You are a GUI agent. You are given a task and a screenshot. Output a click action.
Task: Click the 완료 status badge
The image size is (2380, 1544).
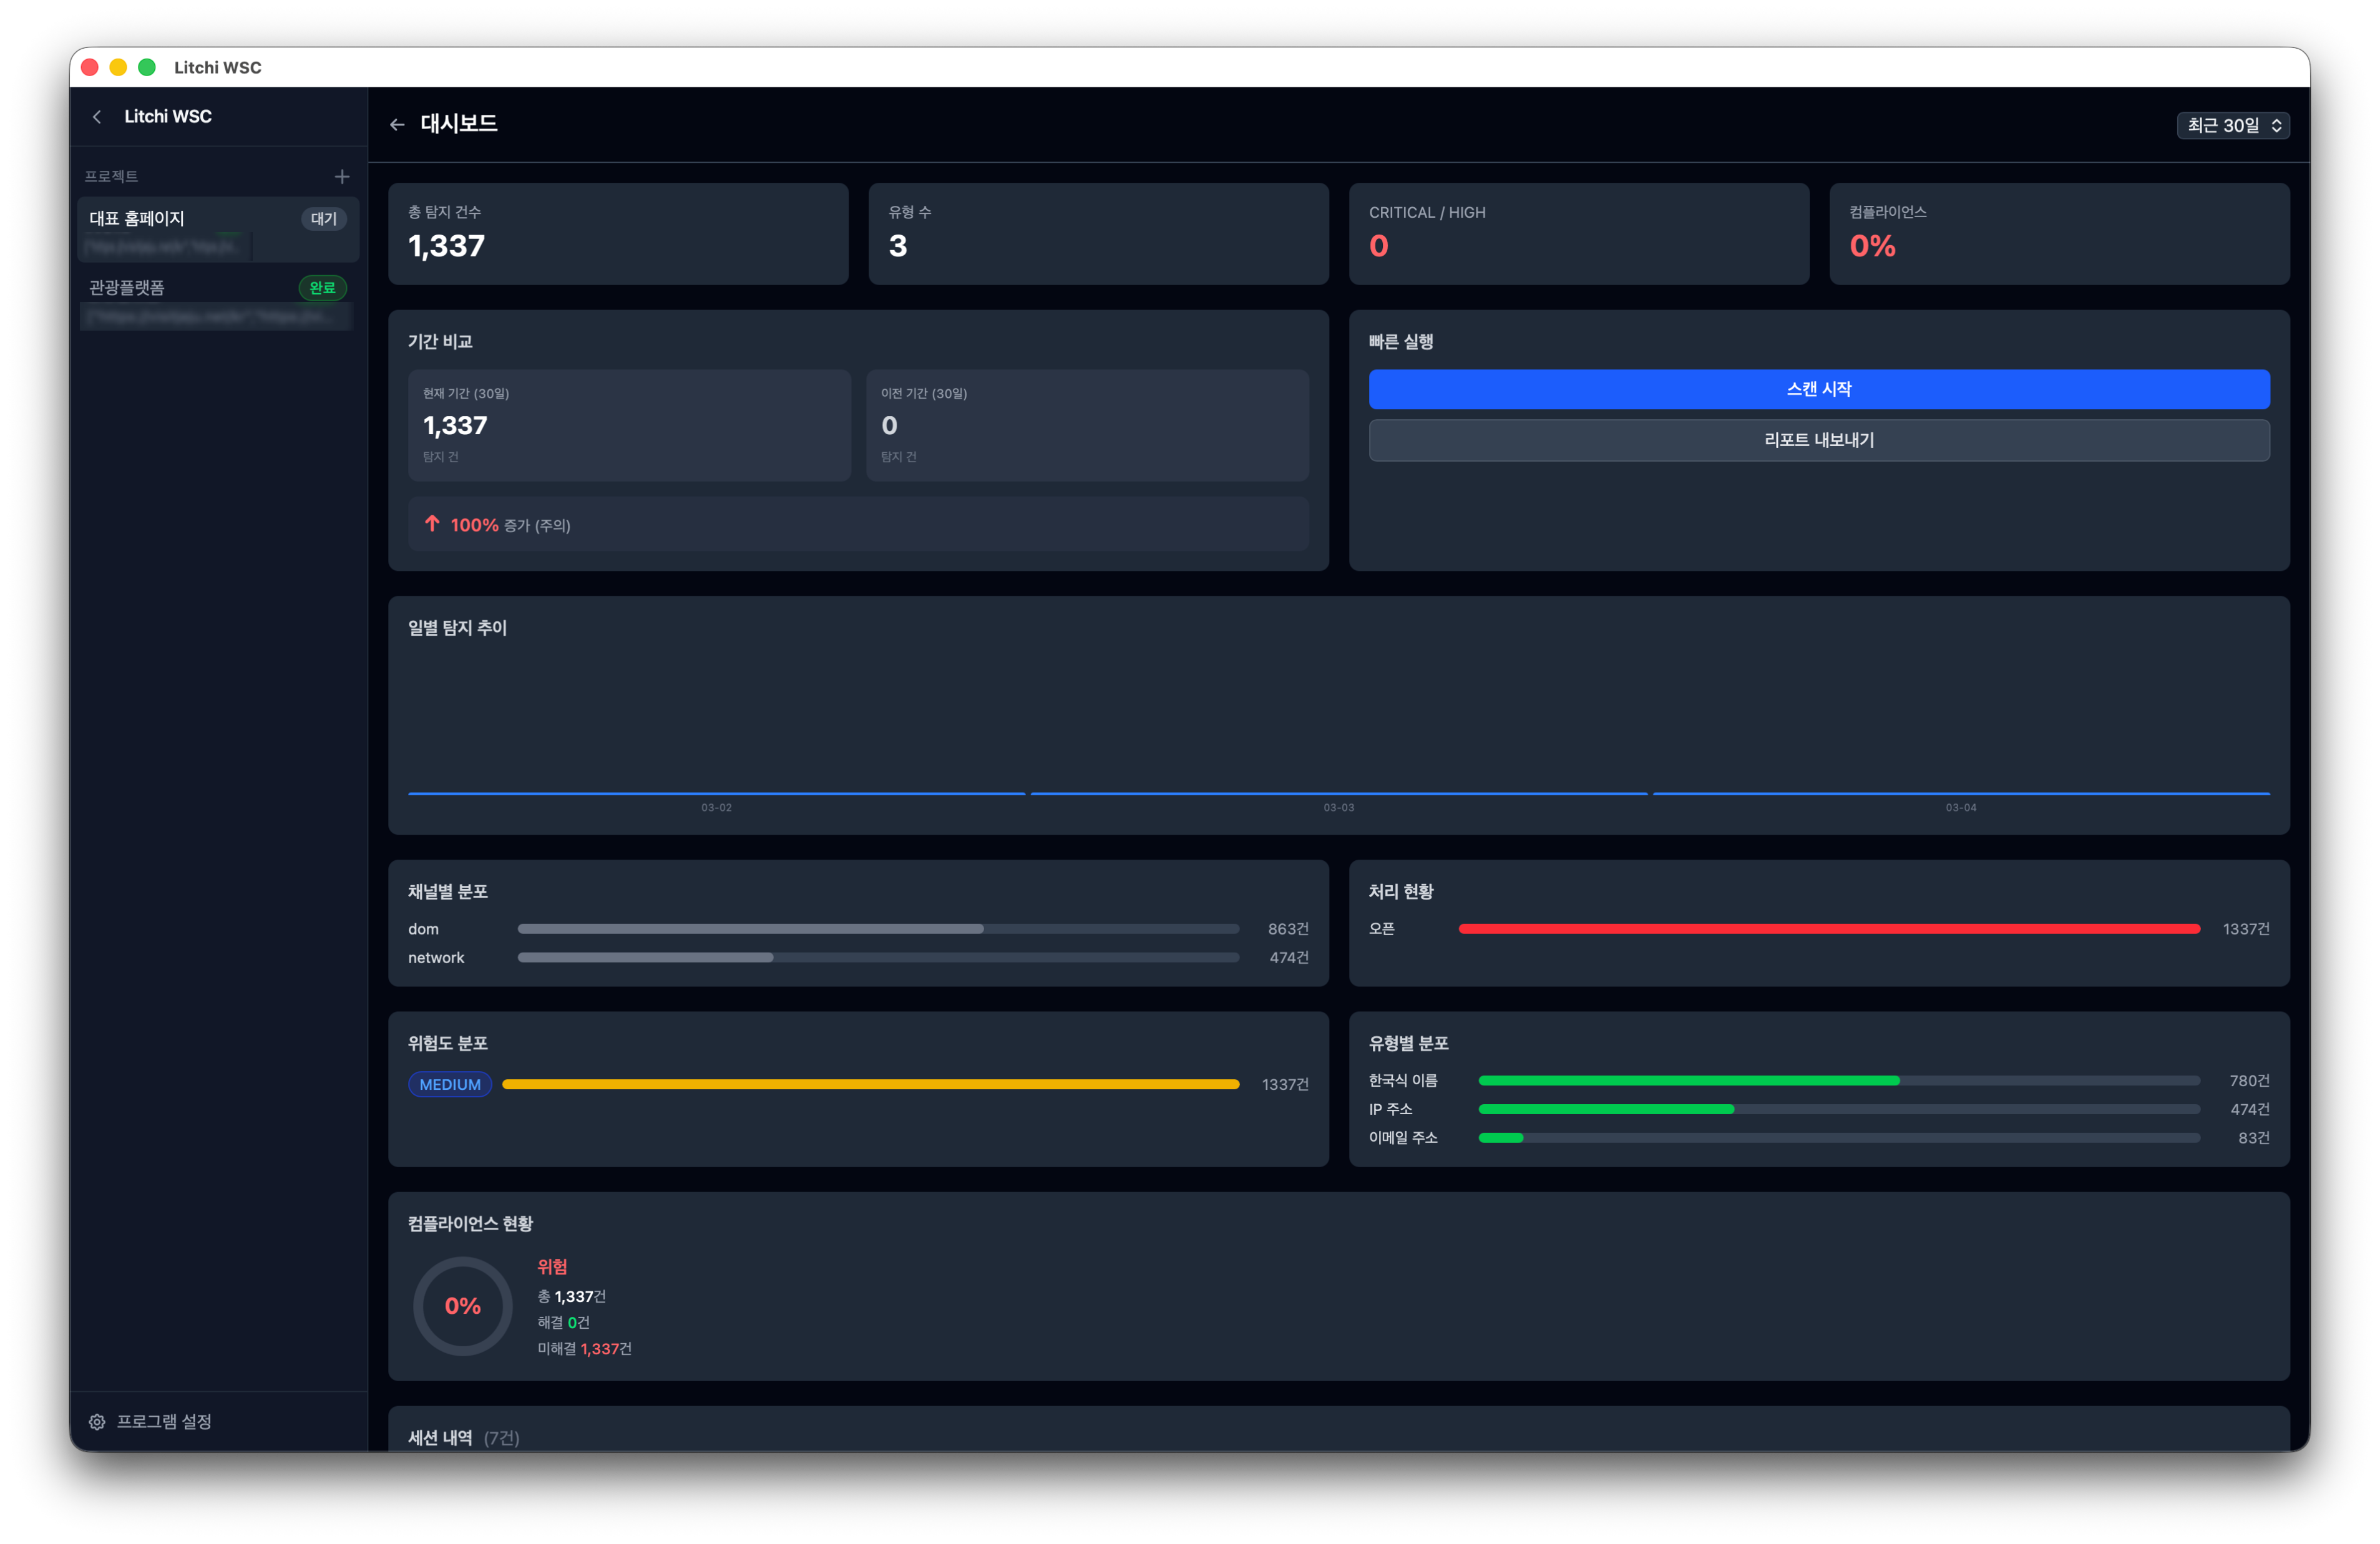pos(322,288)
